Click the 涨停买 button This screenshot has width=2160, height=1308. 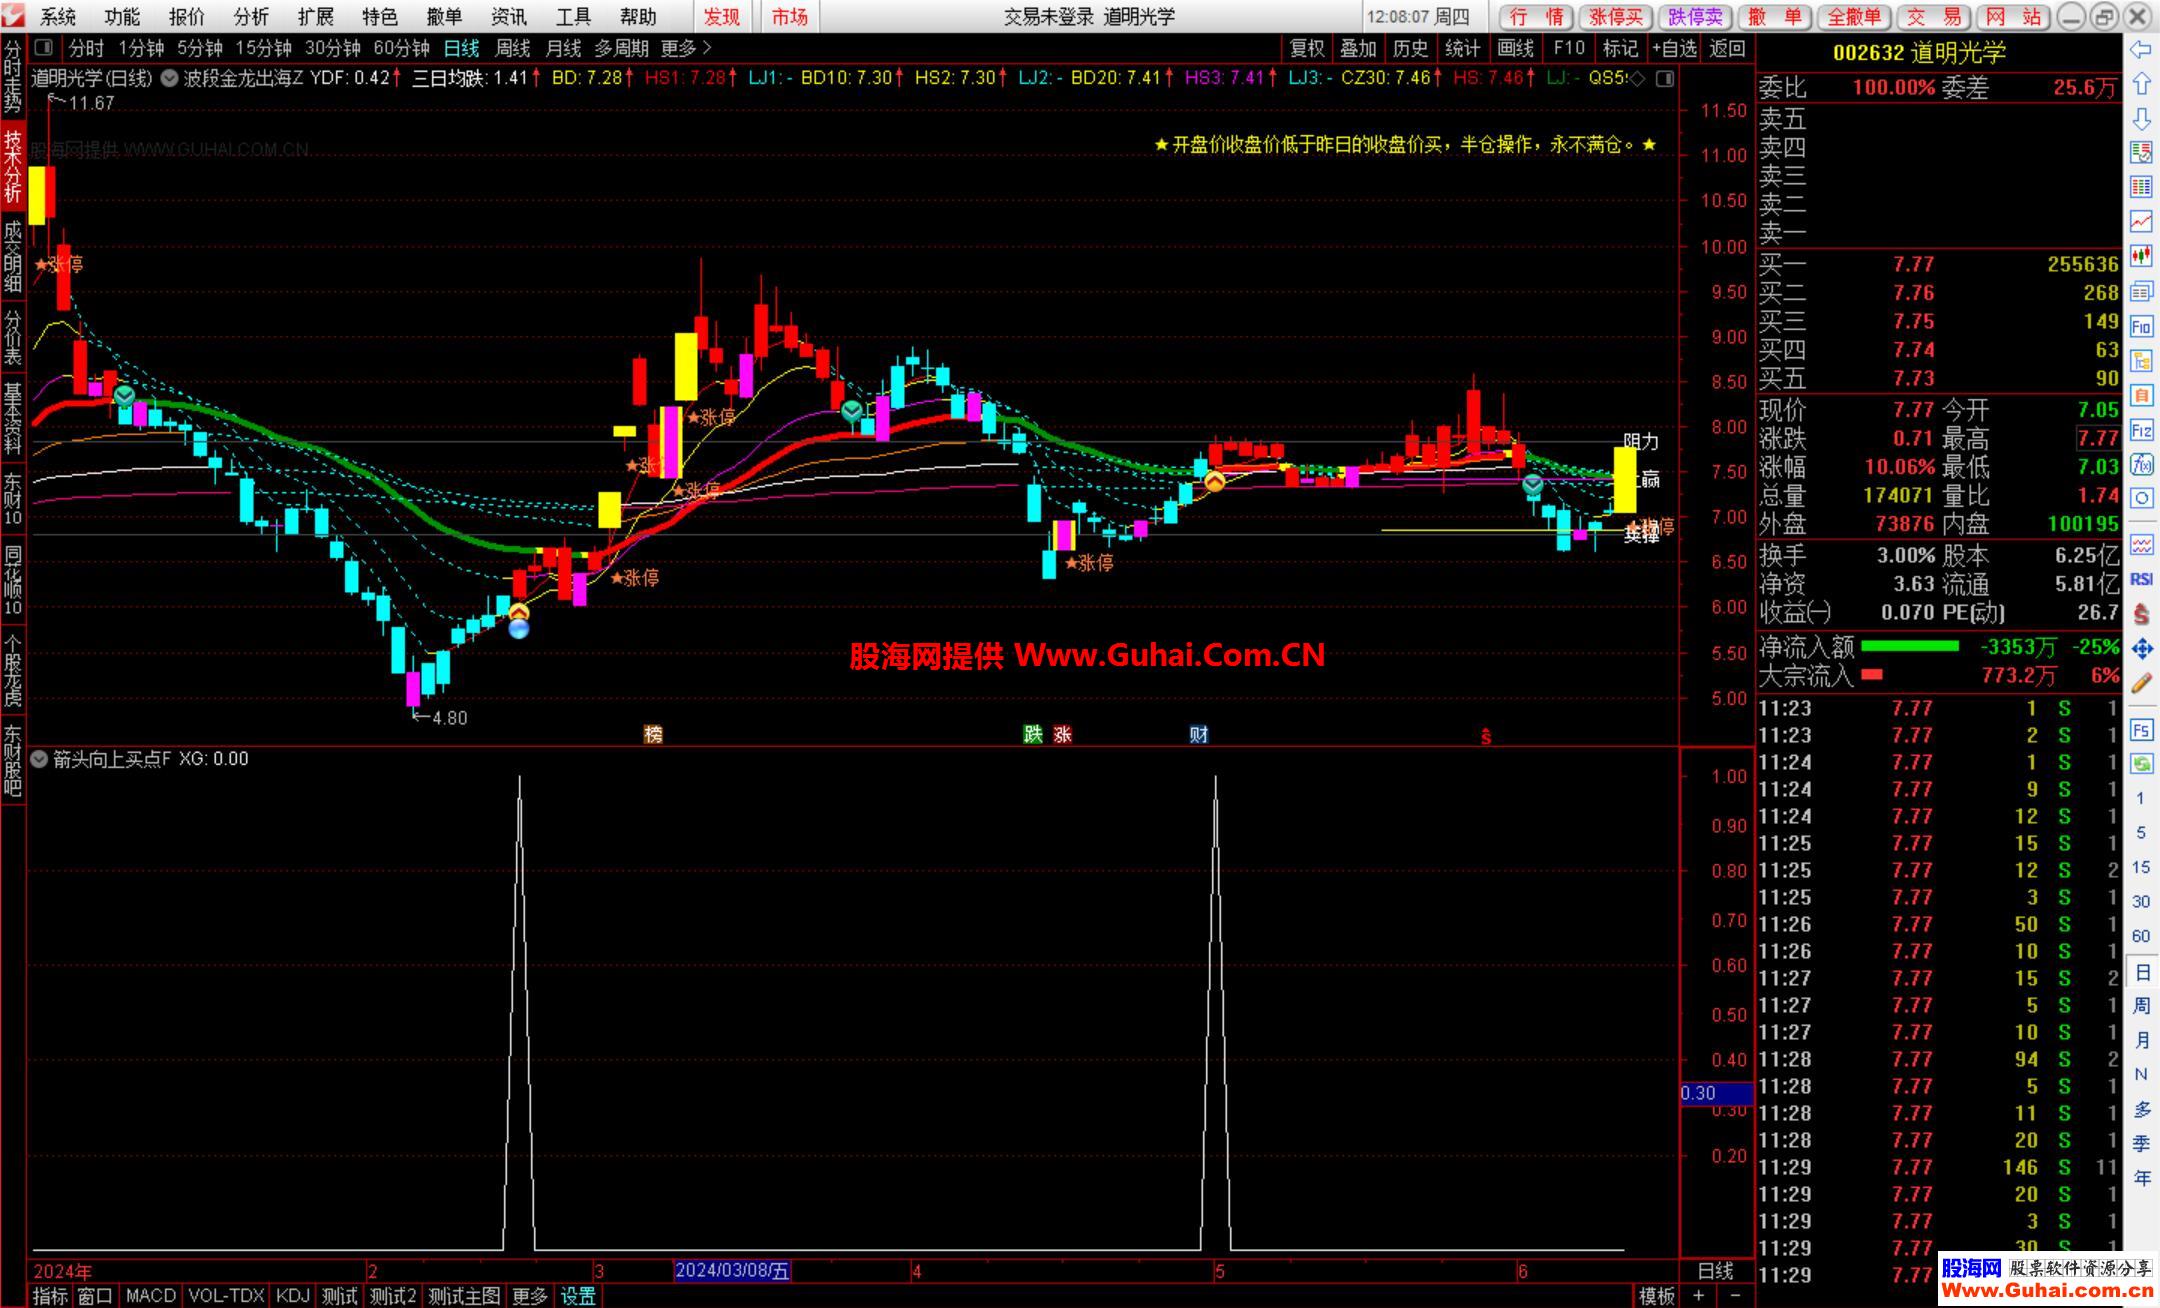[1616, 16]
